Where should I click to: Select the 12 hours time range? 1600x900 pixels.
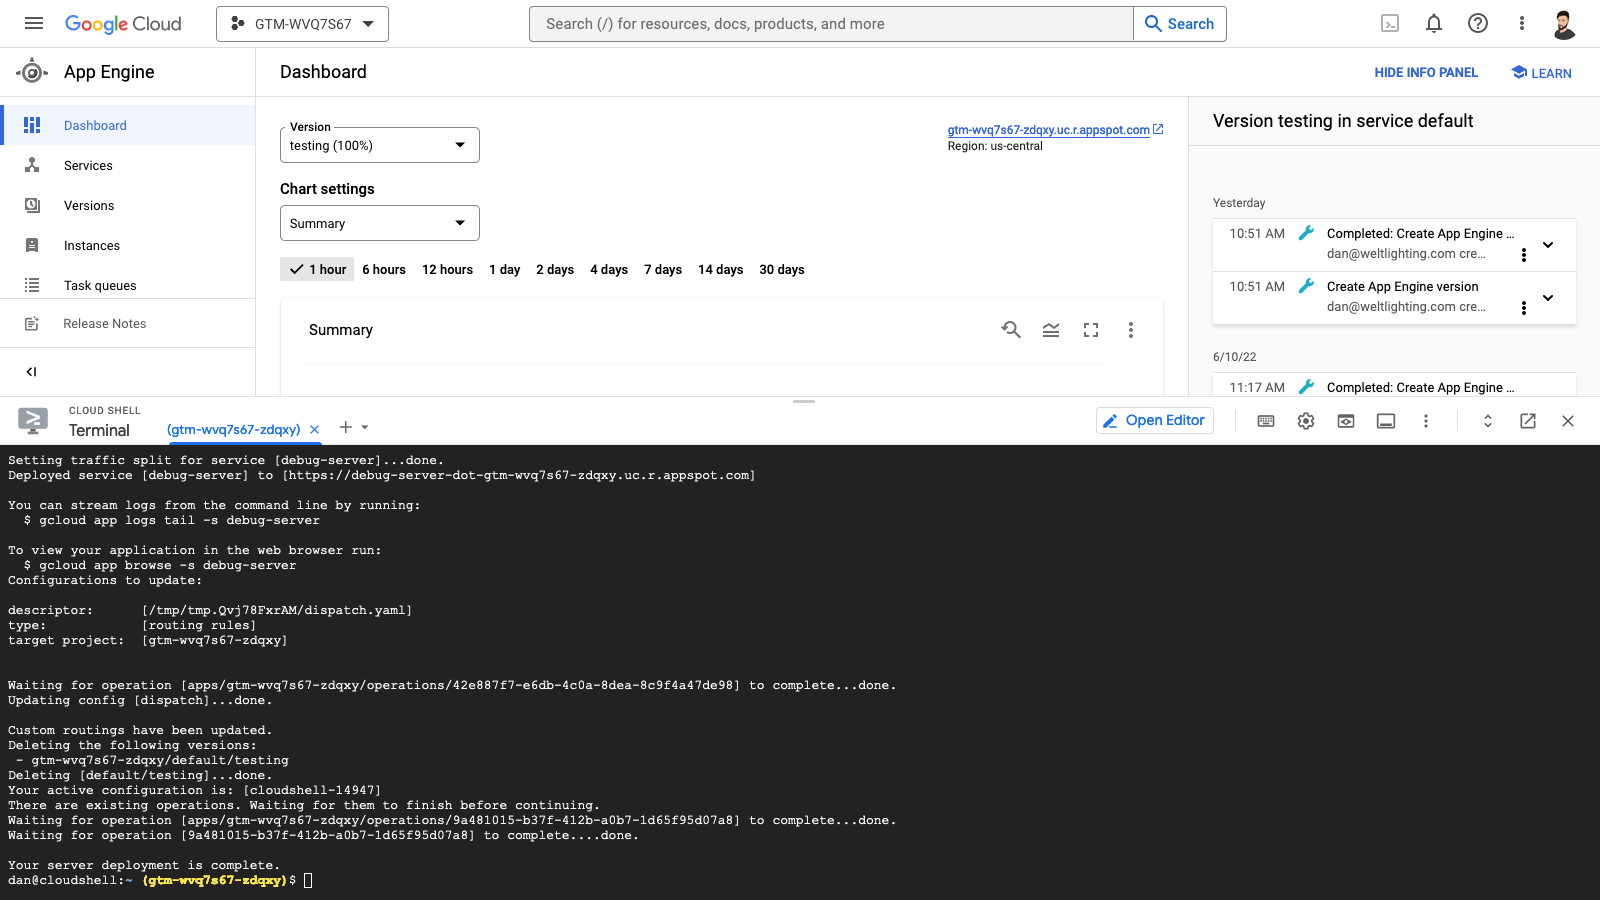tap(447, 269)
